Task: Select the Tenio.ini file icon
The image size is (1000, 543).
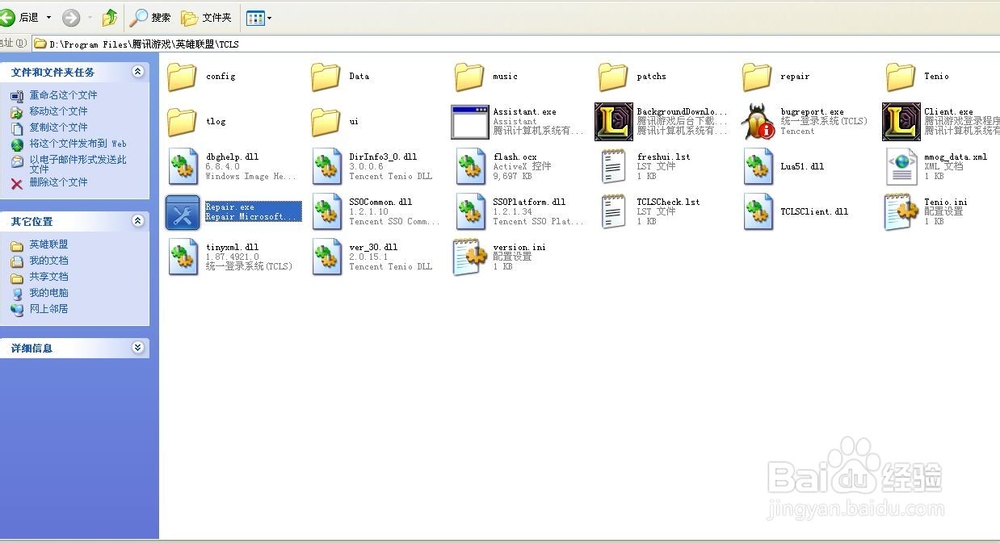Action: coord(901,212)
